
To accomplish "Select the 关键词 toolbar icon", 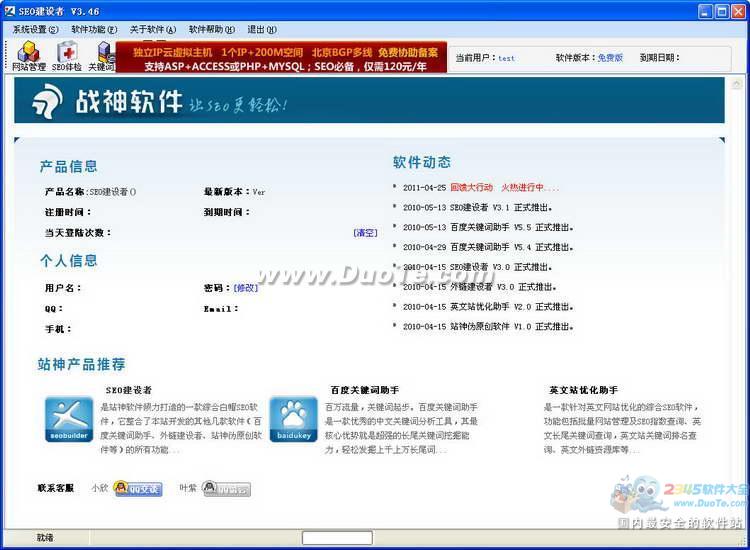I will (x=101, y=56).
